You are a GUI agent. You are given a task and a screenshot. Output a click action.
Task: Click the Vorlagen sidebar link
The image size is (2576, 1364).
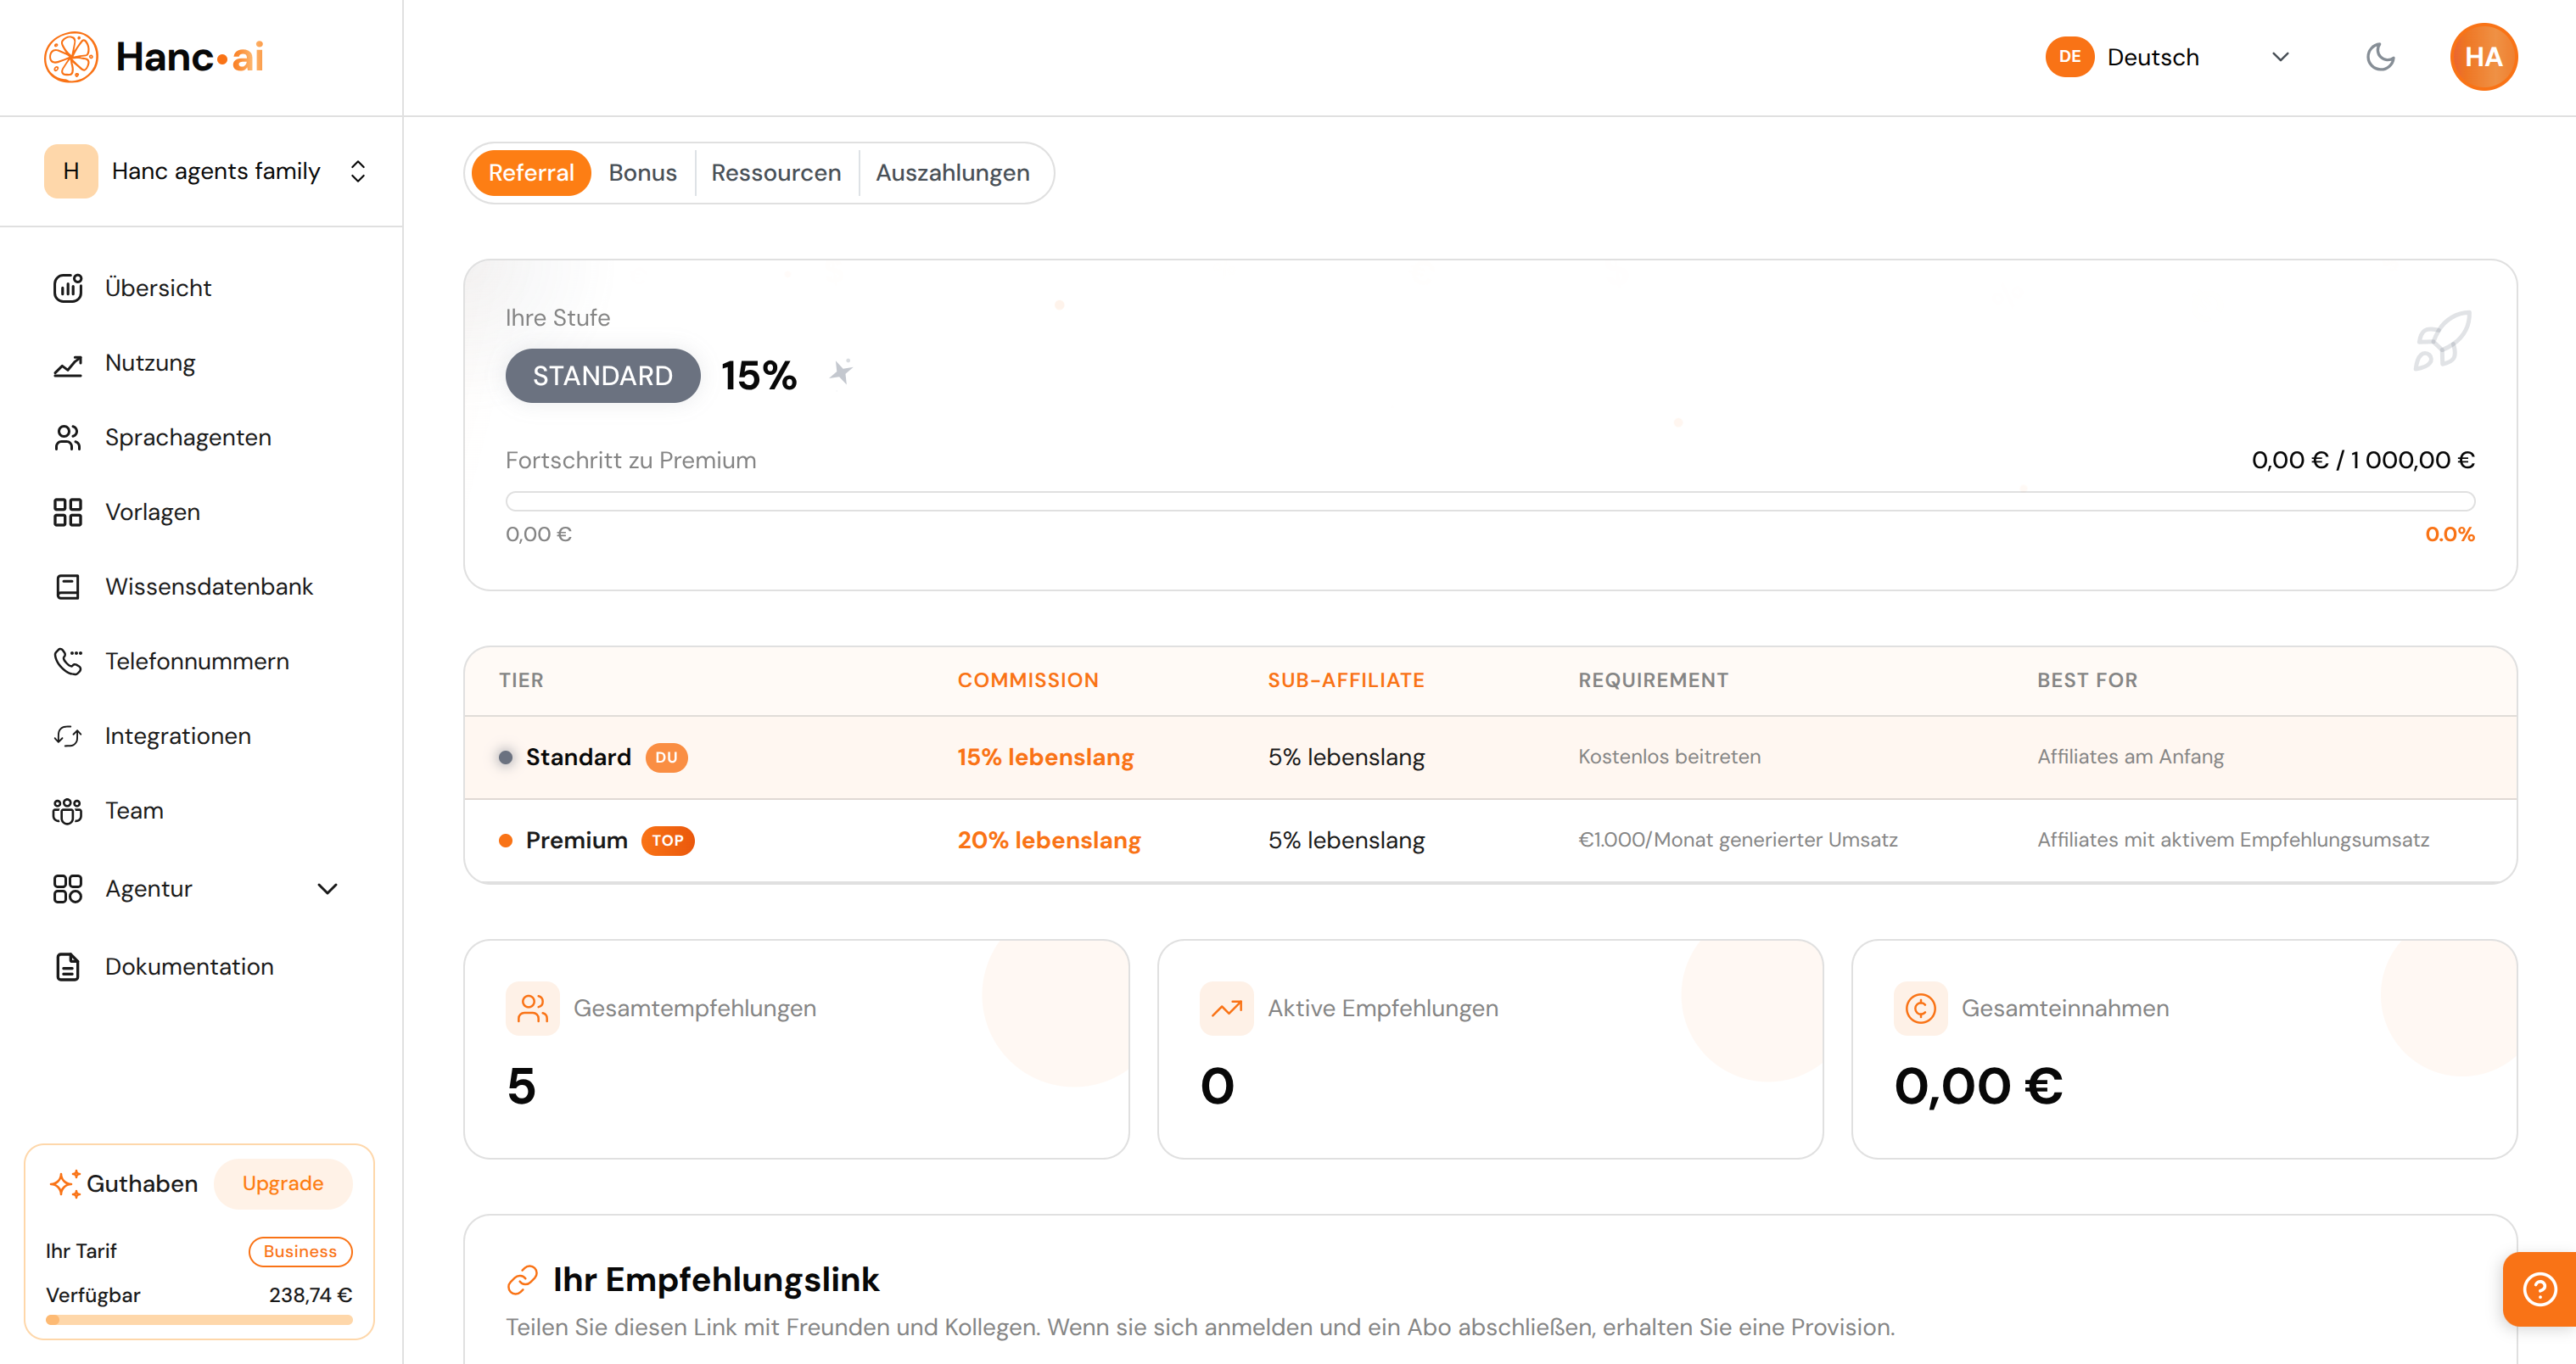(152, 512)
